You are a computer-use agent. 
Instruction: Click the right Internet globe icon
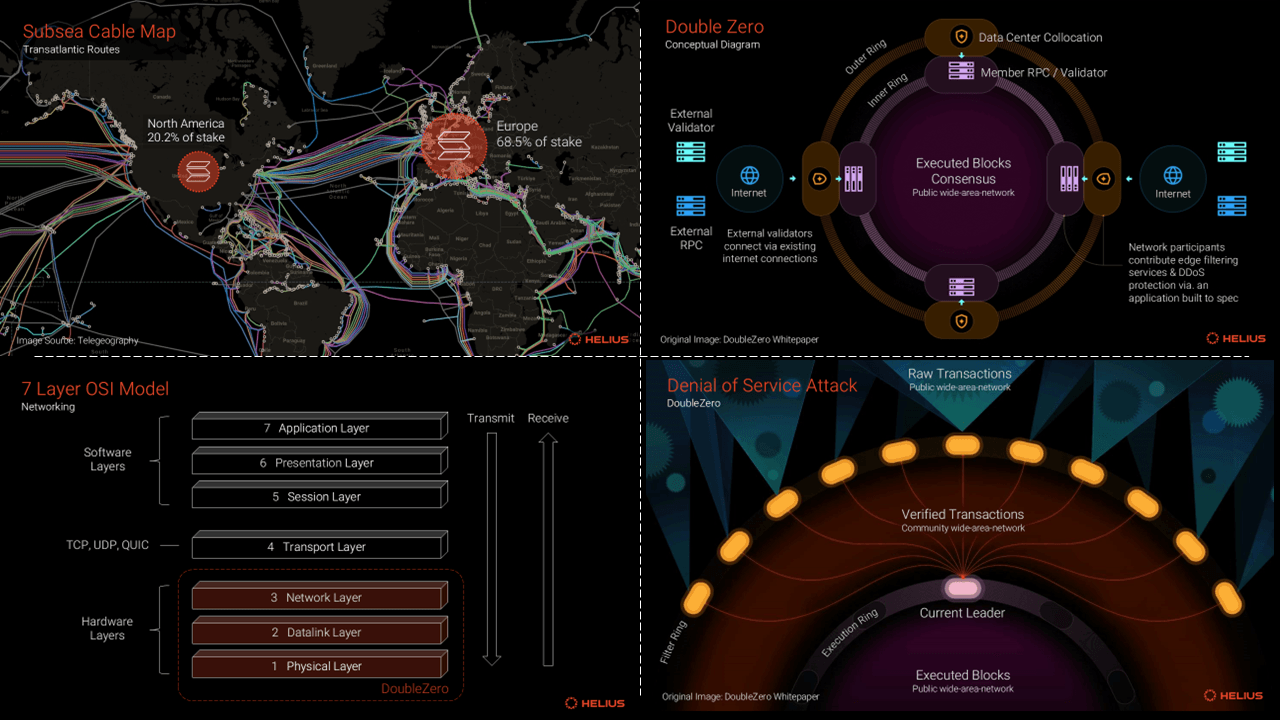pos(1173,177)
